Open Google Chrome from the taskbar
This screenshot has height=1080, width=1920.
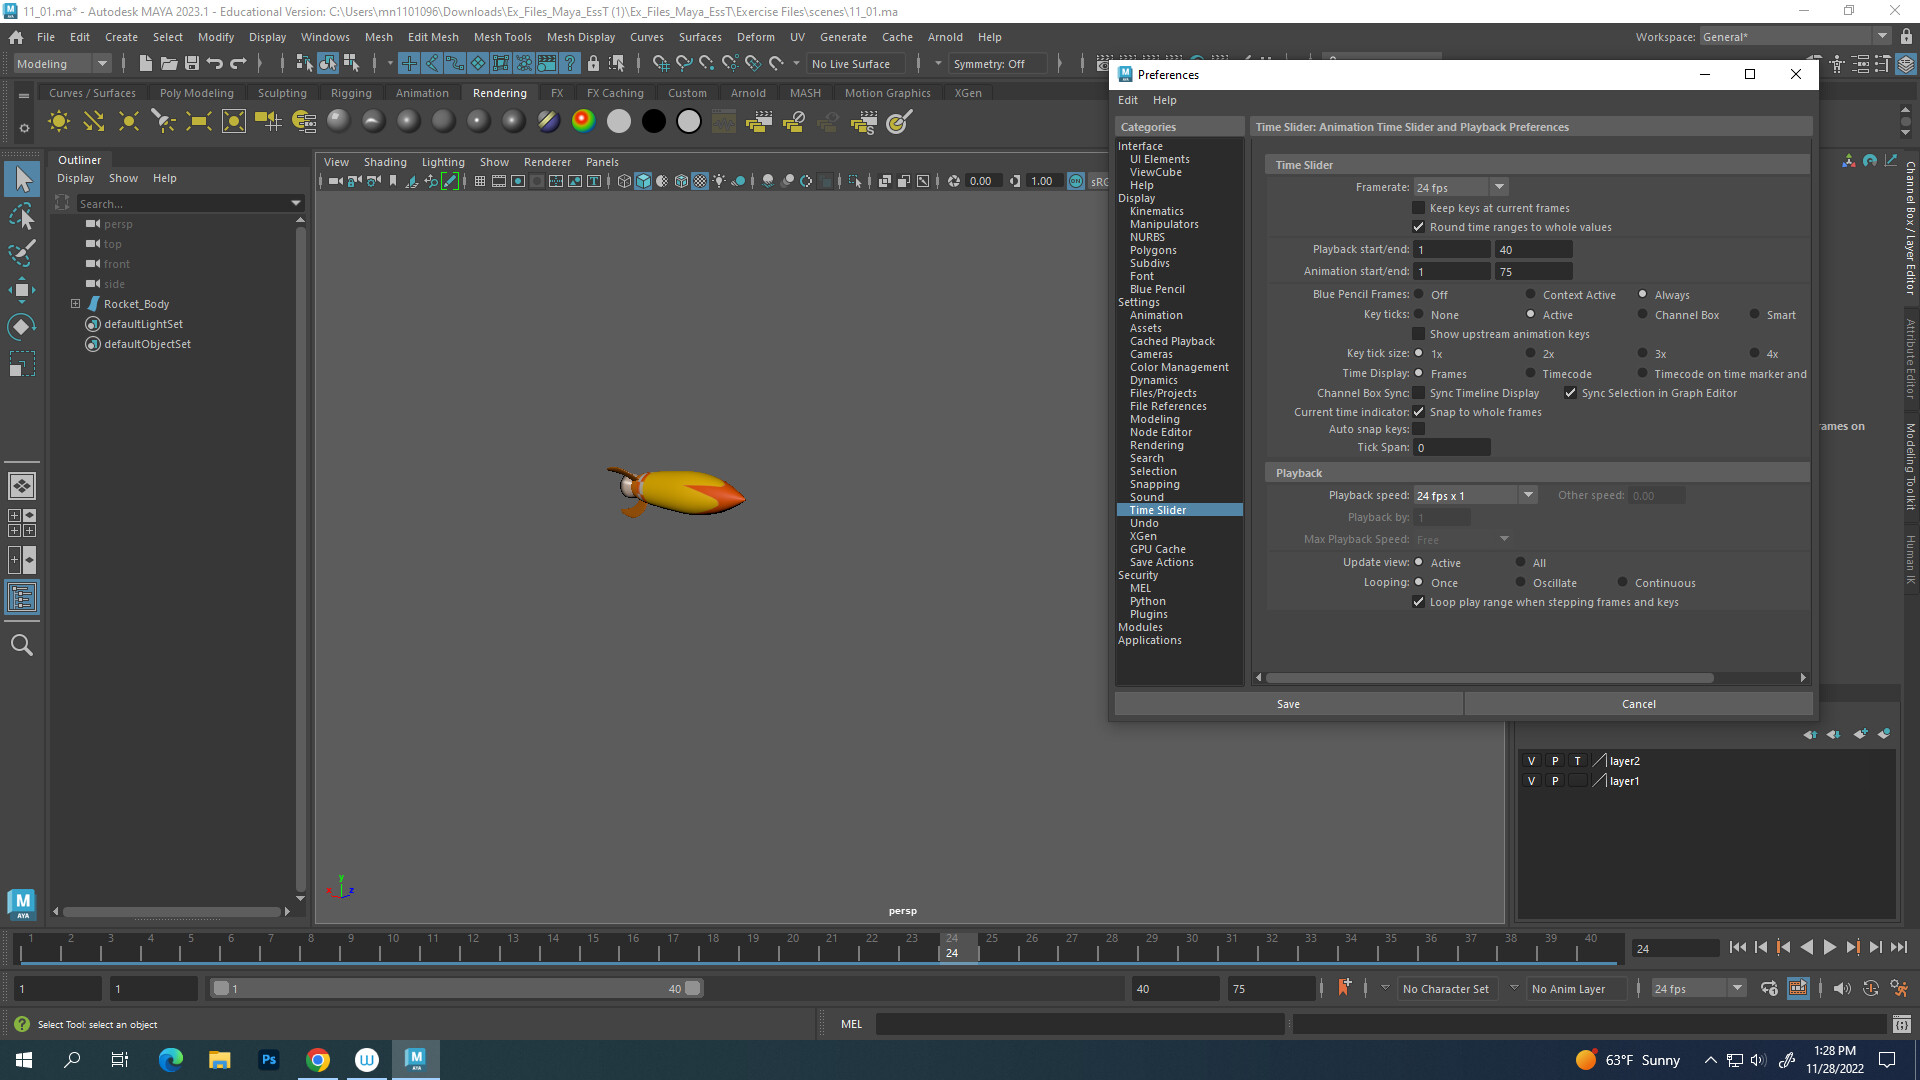pyautogui.click(x=317, y=1059)
